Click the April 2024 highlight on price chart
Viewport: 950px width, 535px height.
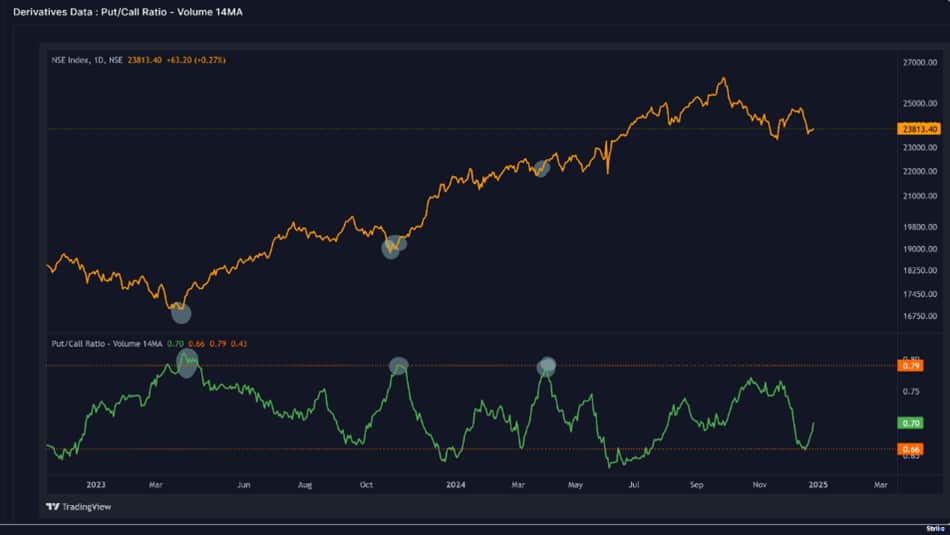pos(542,168)
